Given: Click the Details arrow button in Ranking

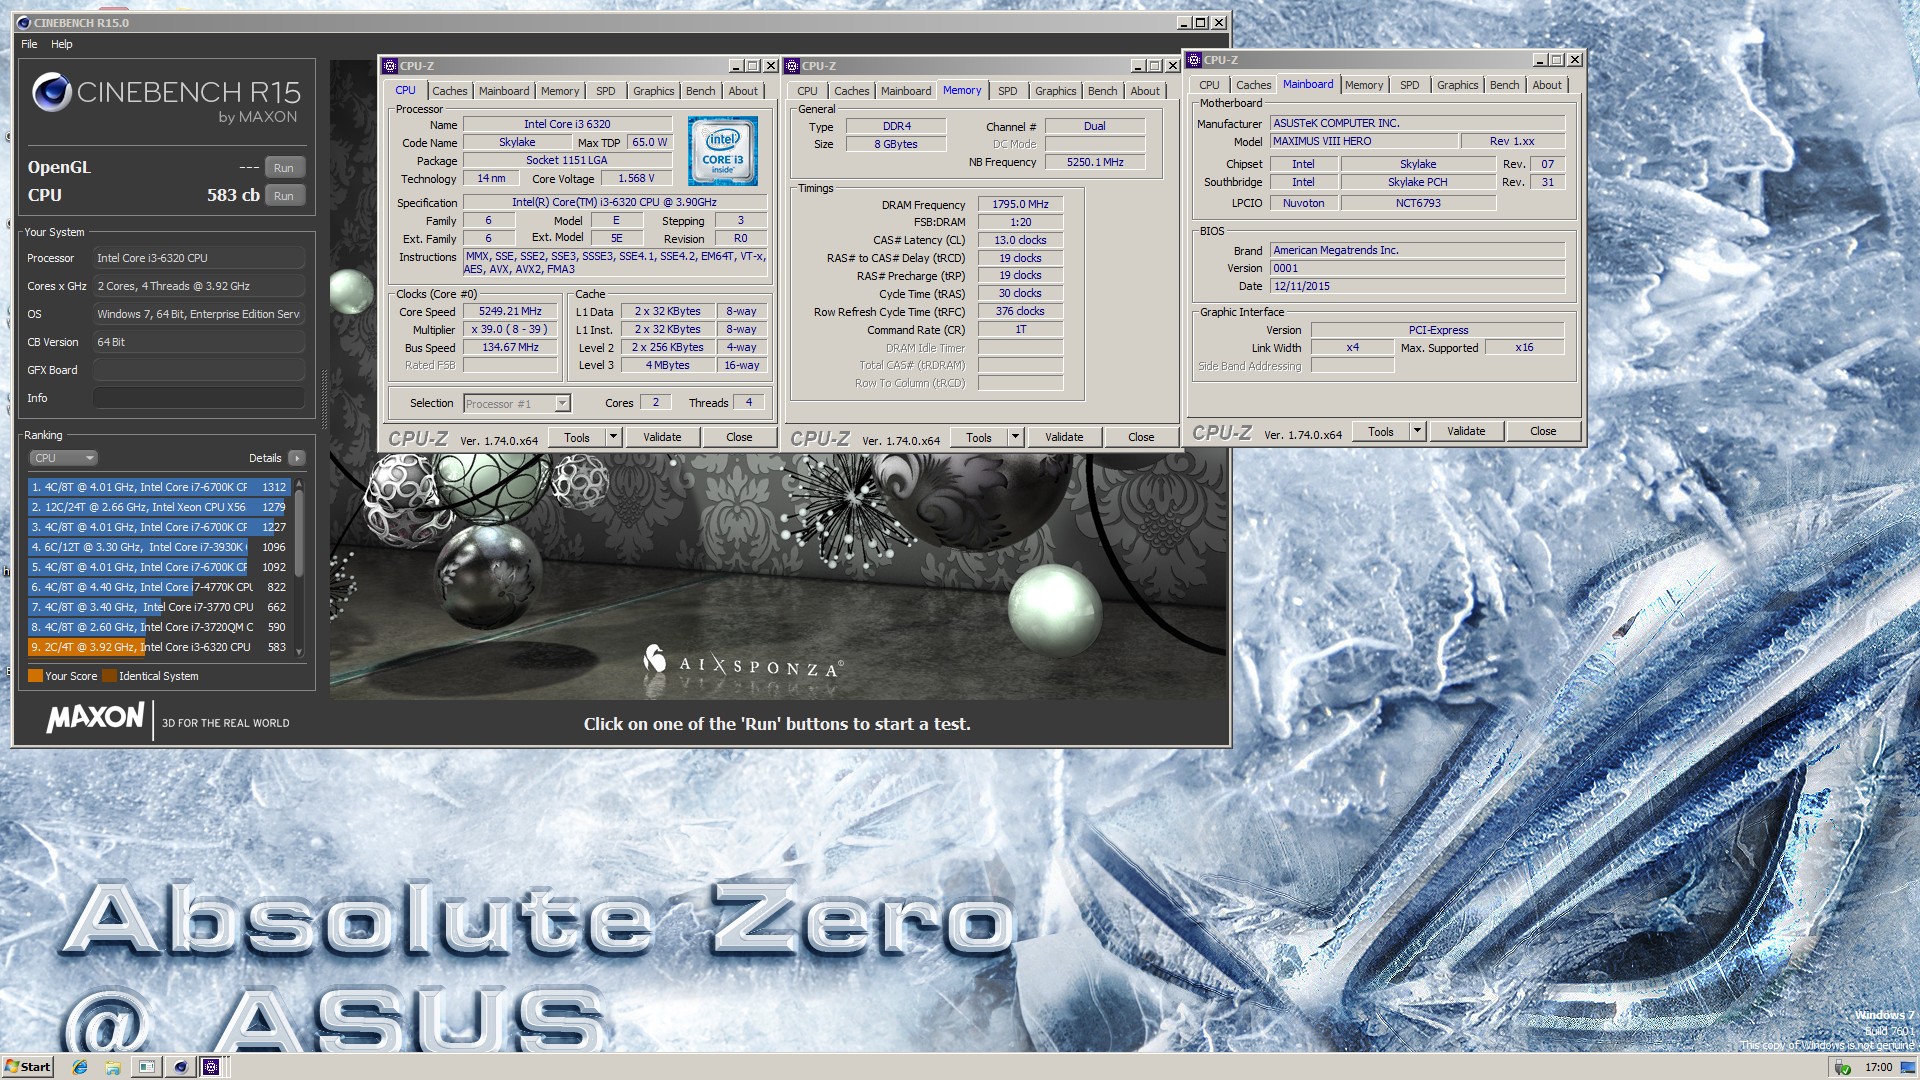Looking at the screenshot, I should (x=296, y=458).
